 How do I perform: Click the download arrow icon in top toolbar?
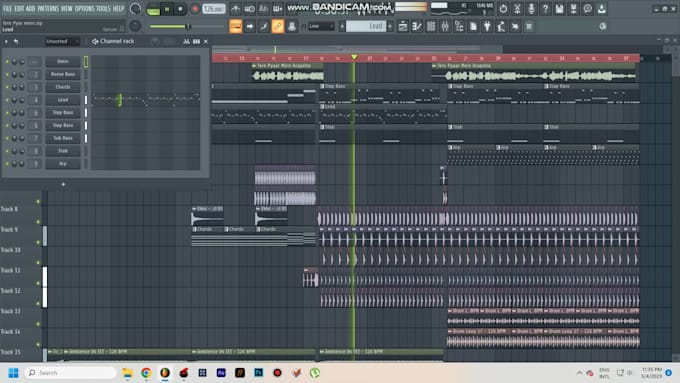[x=602, y=9]
